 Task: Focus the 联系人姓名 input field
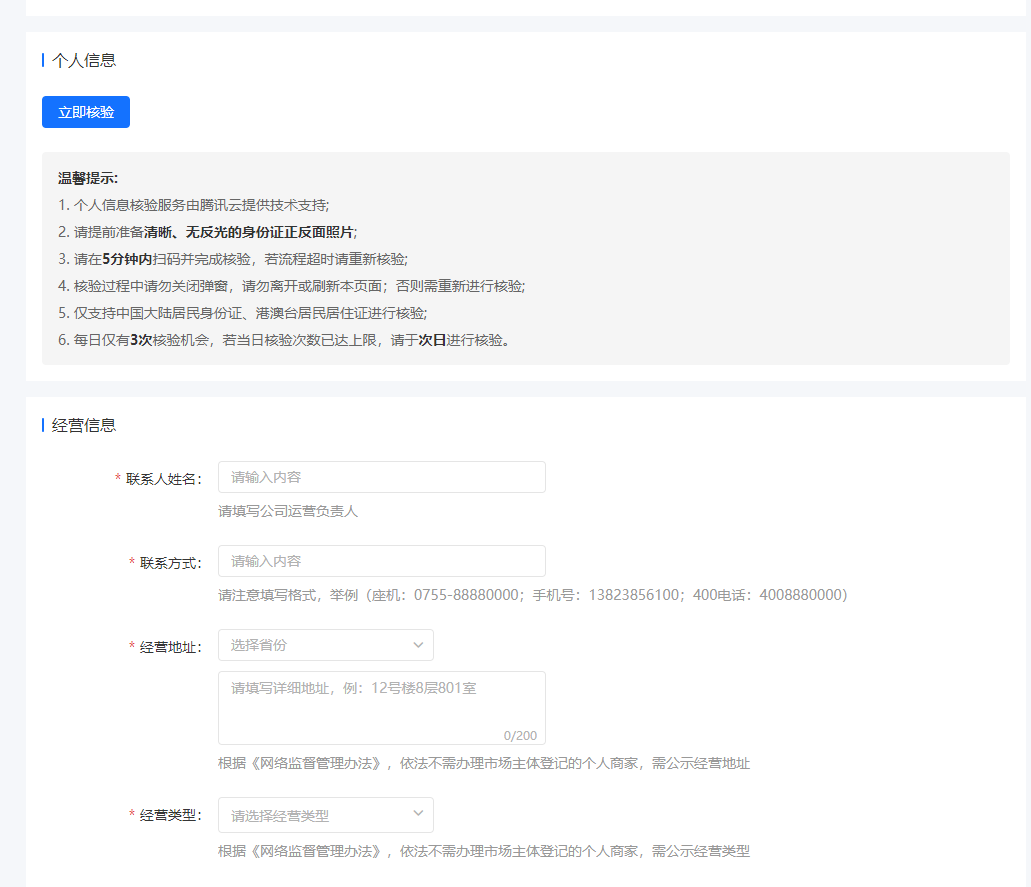click(x=381, y=477)
